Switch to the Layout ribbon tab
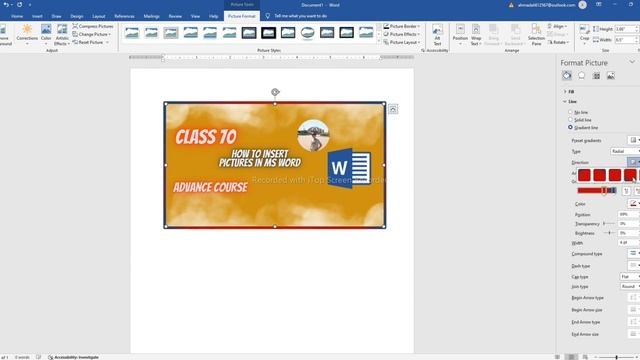640x360 pixels. tap(98, 16)
